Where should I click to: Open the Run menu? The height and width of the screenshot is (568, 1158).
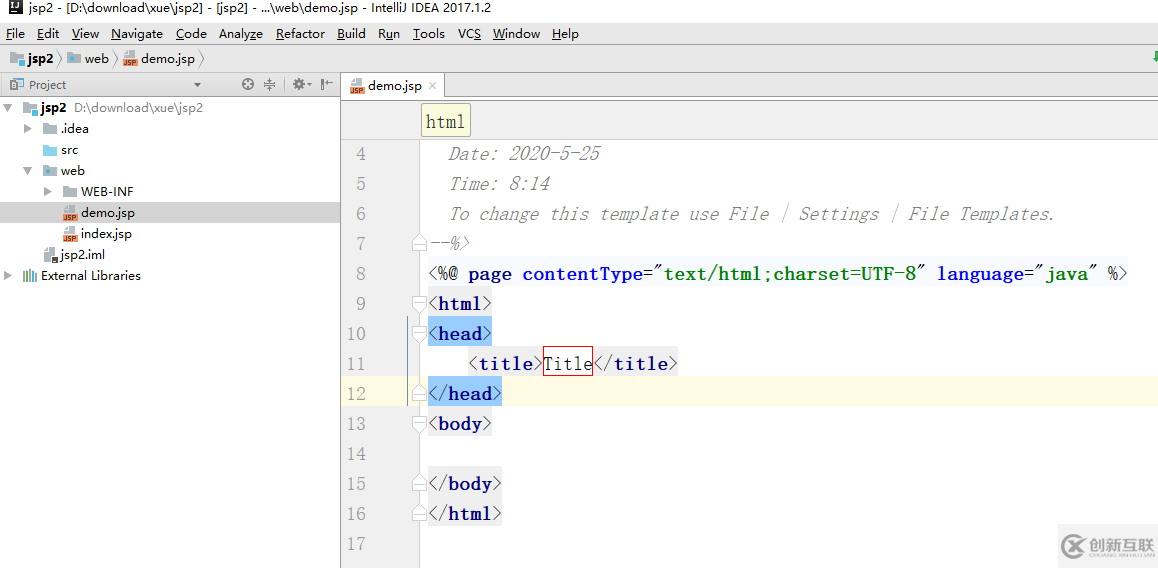[389, 34]
